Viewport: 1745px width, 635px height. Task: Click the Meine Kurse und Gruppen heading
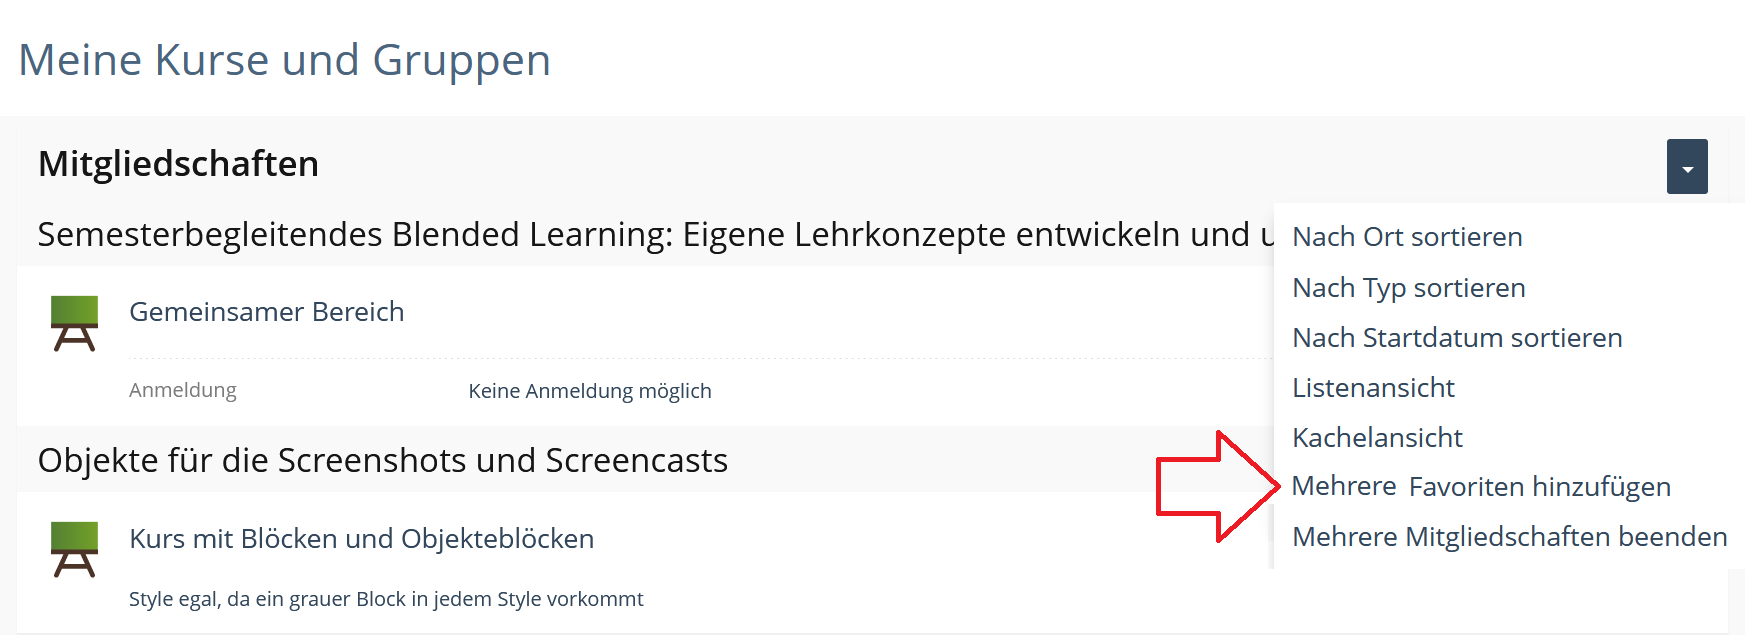(x=285, y=60)
